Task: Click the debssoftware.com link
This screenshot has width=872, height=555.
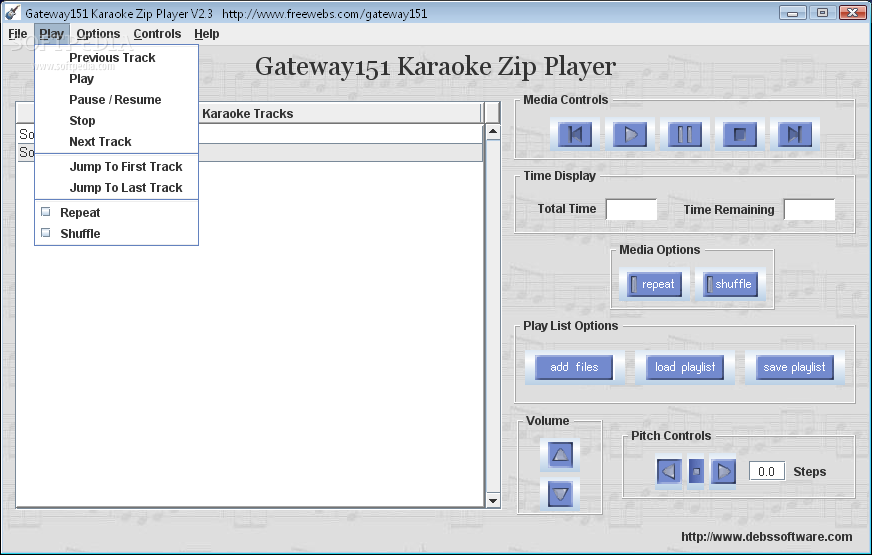Action: tap(766, 537)
